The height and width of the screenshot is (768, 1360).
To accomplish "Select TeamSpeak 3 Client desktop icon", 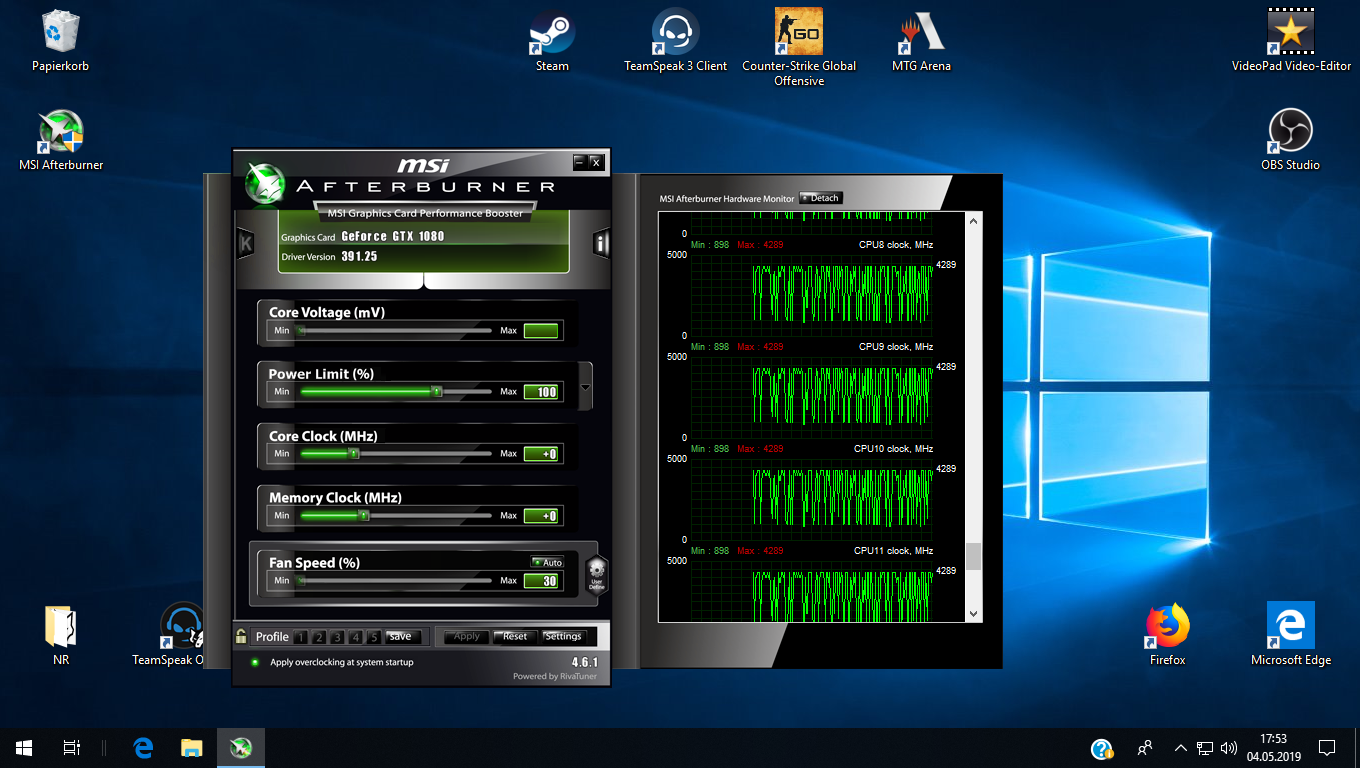I will 676,42.
